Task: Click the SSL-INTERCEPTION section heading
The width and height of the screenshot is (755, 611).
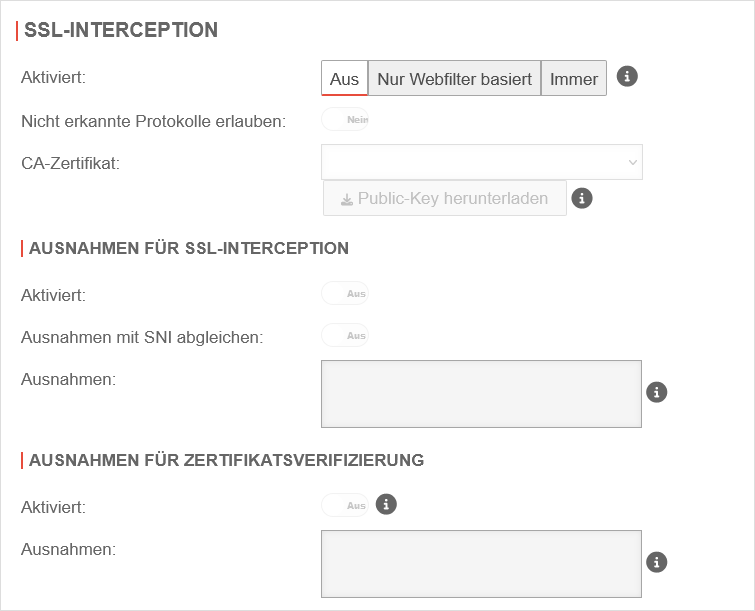Action: tap(120, 30)
